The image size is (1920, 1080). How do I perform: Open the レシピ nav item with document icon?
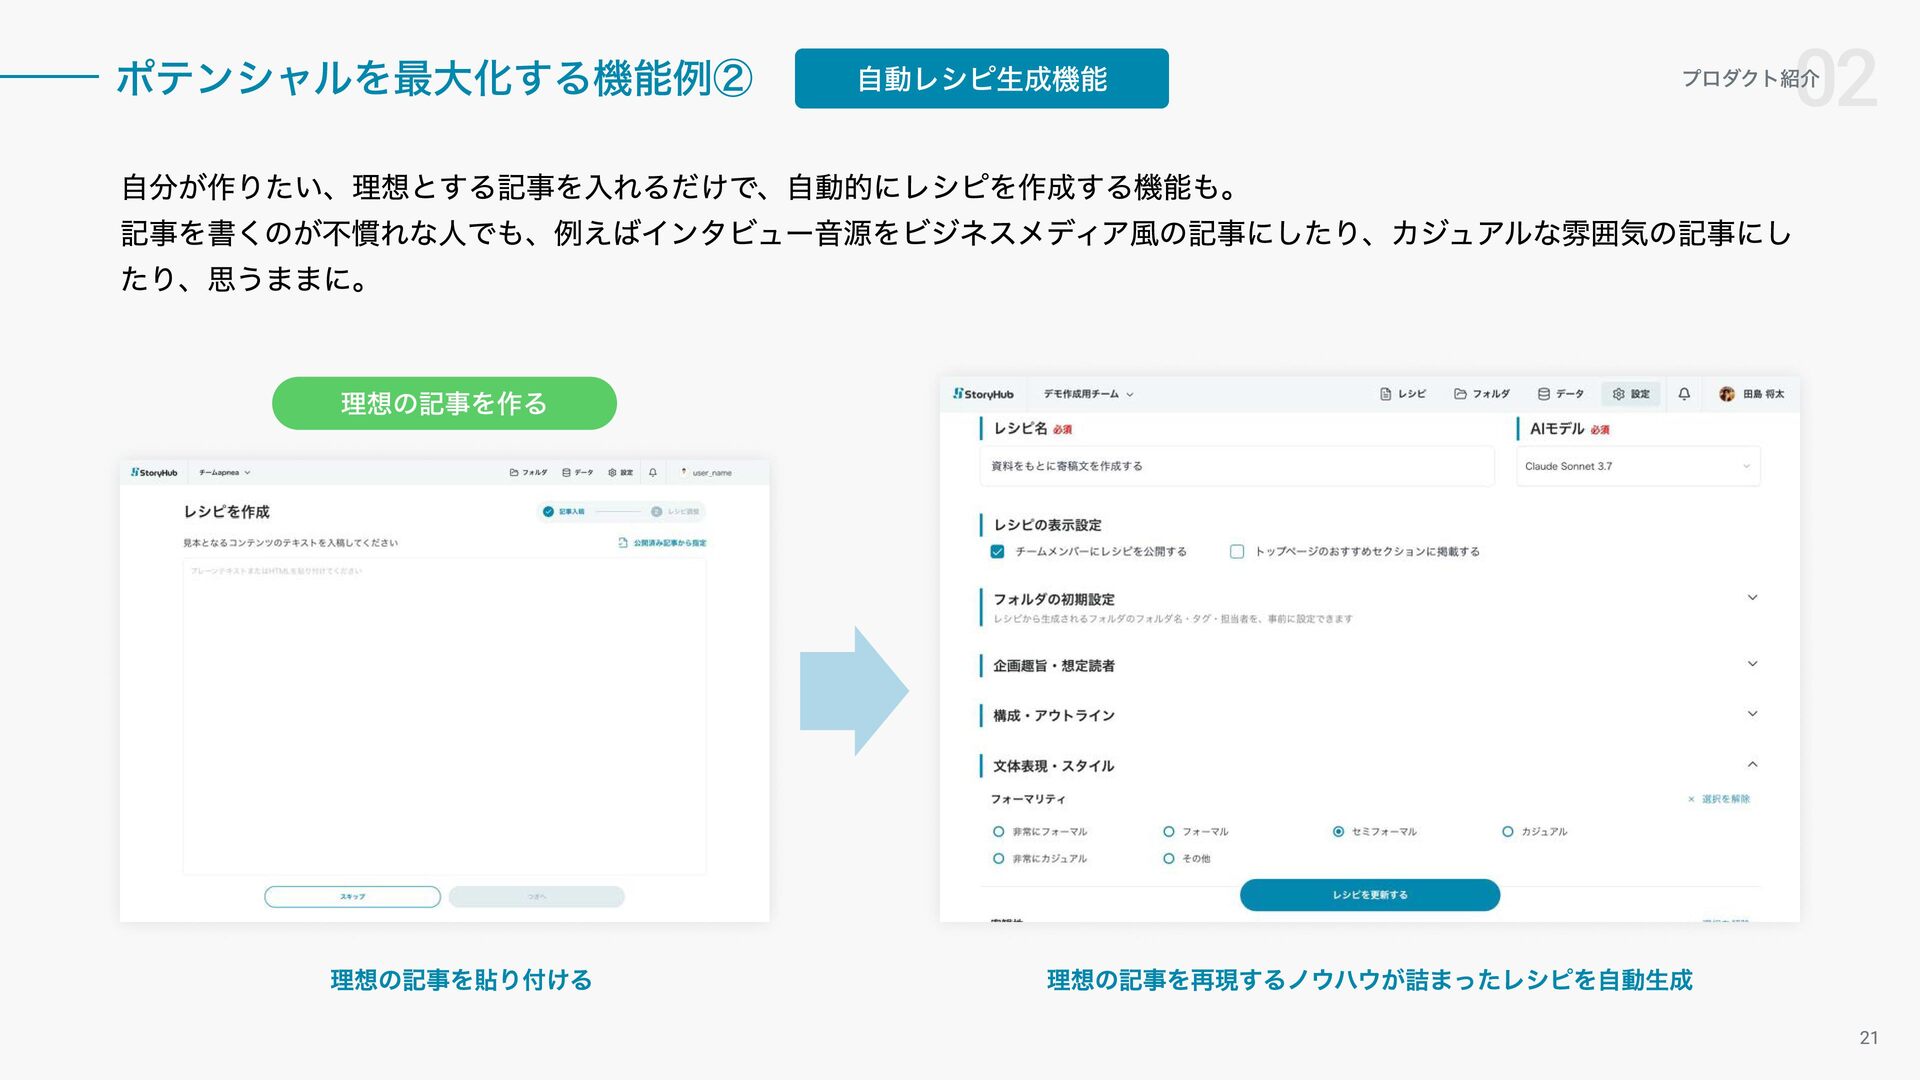tap(1402, 394)
